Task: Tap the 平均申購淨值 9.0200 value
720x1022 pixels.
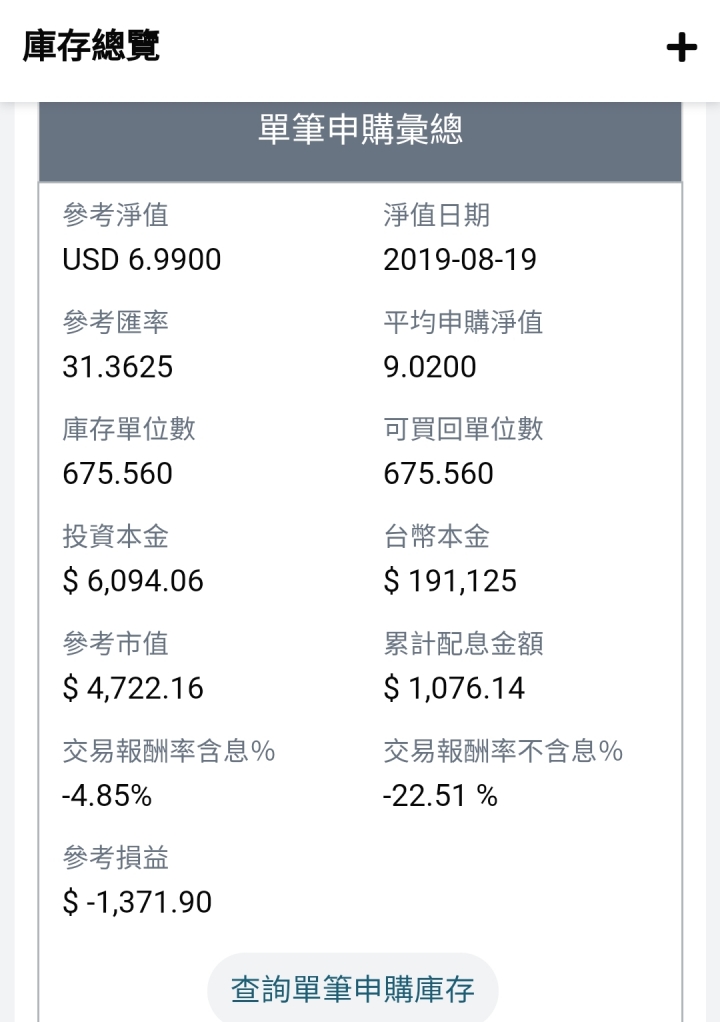Action: [430, 367]
